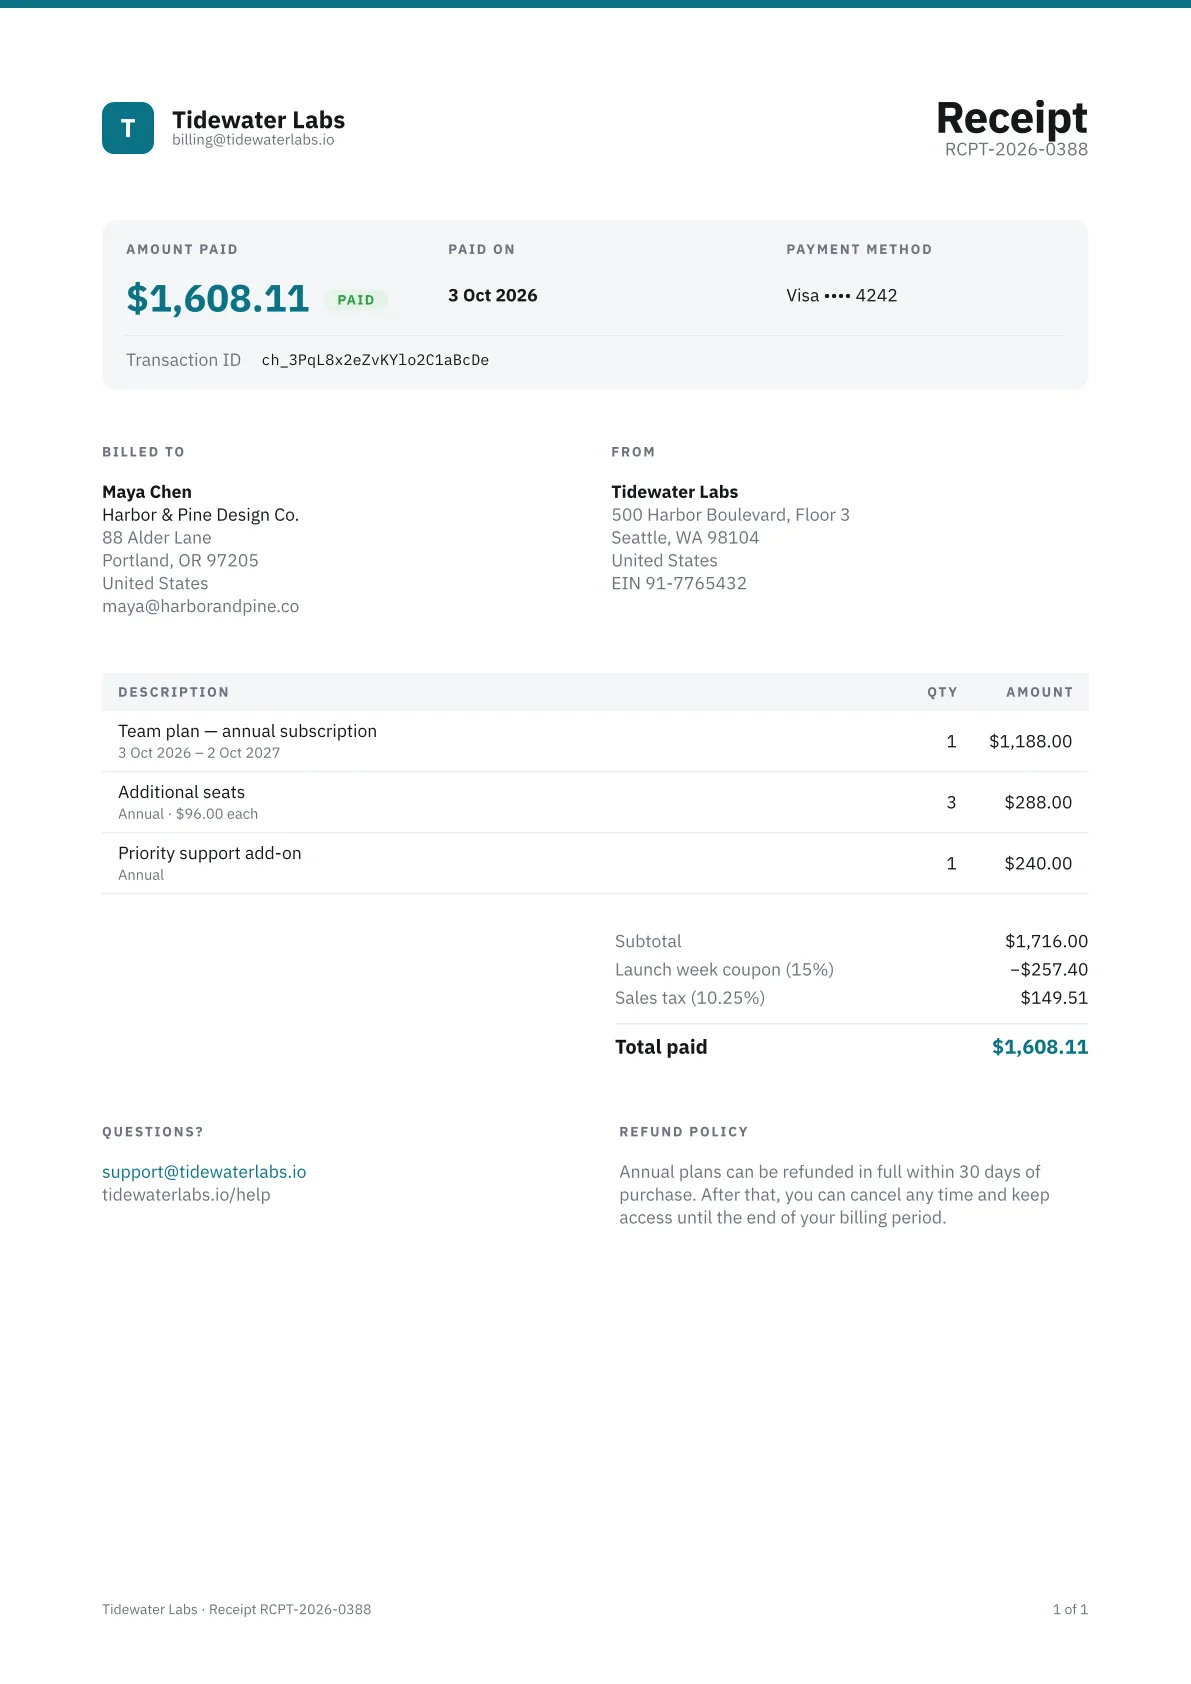Select the tax amount $149.51

pyautogui.click(x=1054, y=997)
